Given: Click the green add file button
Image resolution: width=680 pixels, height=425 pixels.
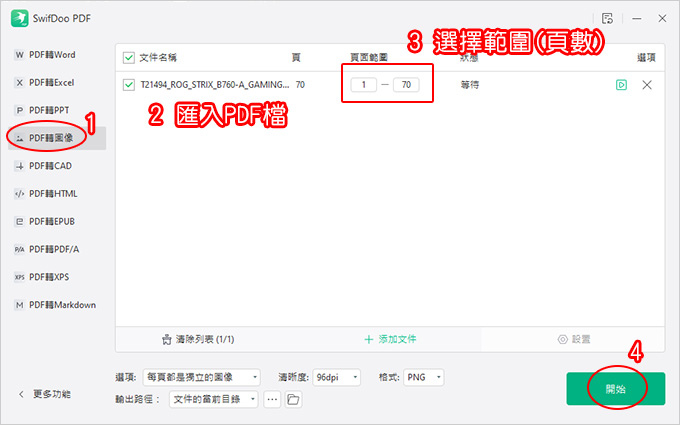Looking at the screenshot, I should point(390,339).
